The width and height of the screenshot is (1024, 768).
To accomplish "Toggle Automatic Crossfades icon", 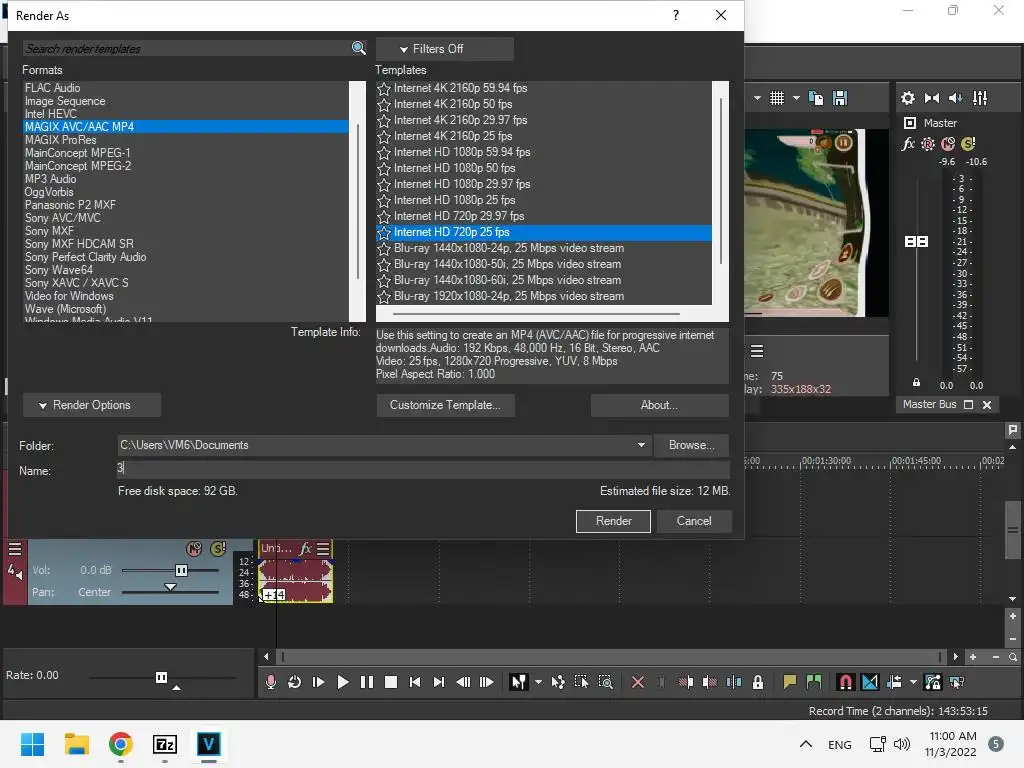I will click(870, 682).
